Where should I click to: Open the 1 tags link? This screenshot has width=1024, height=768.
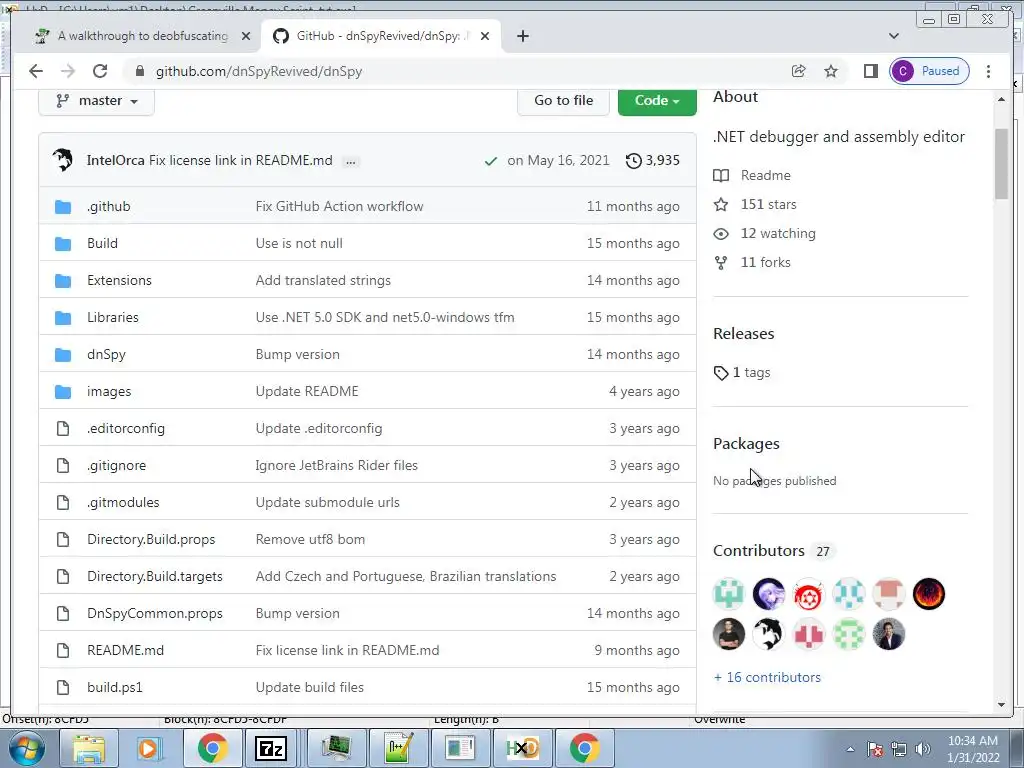pos(743,372)
